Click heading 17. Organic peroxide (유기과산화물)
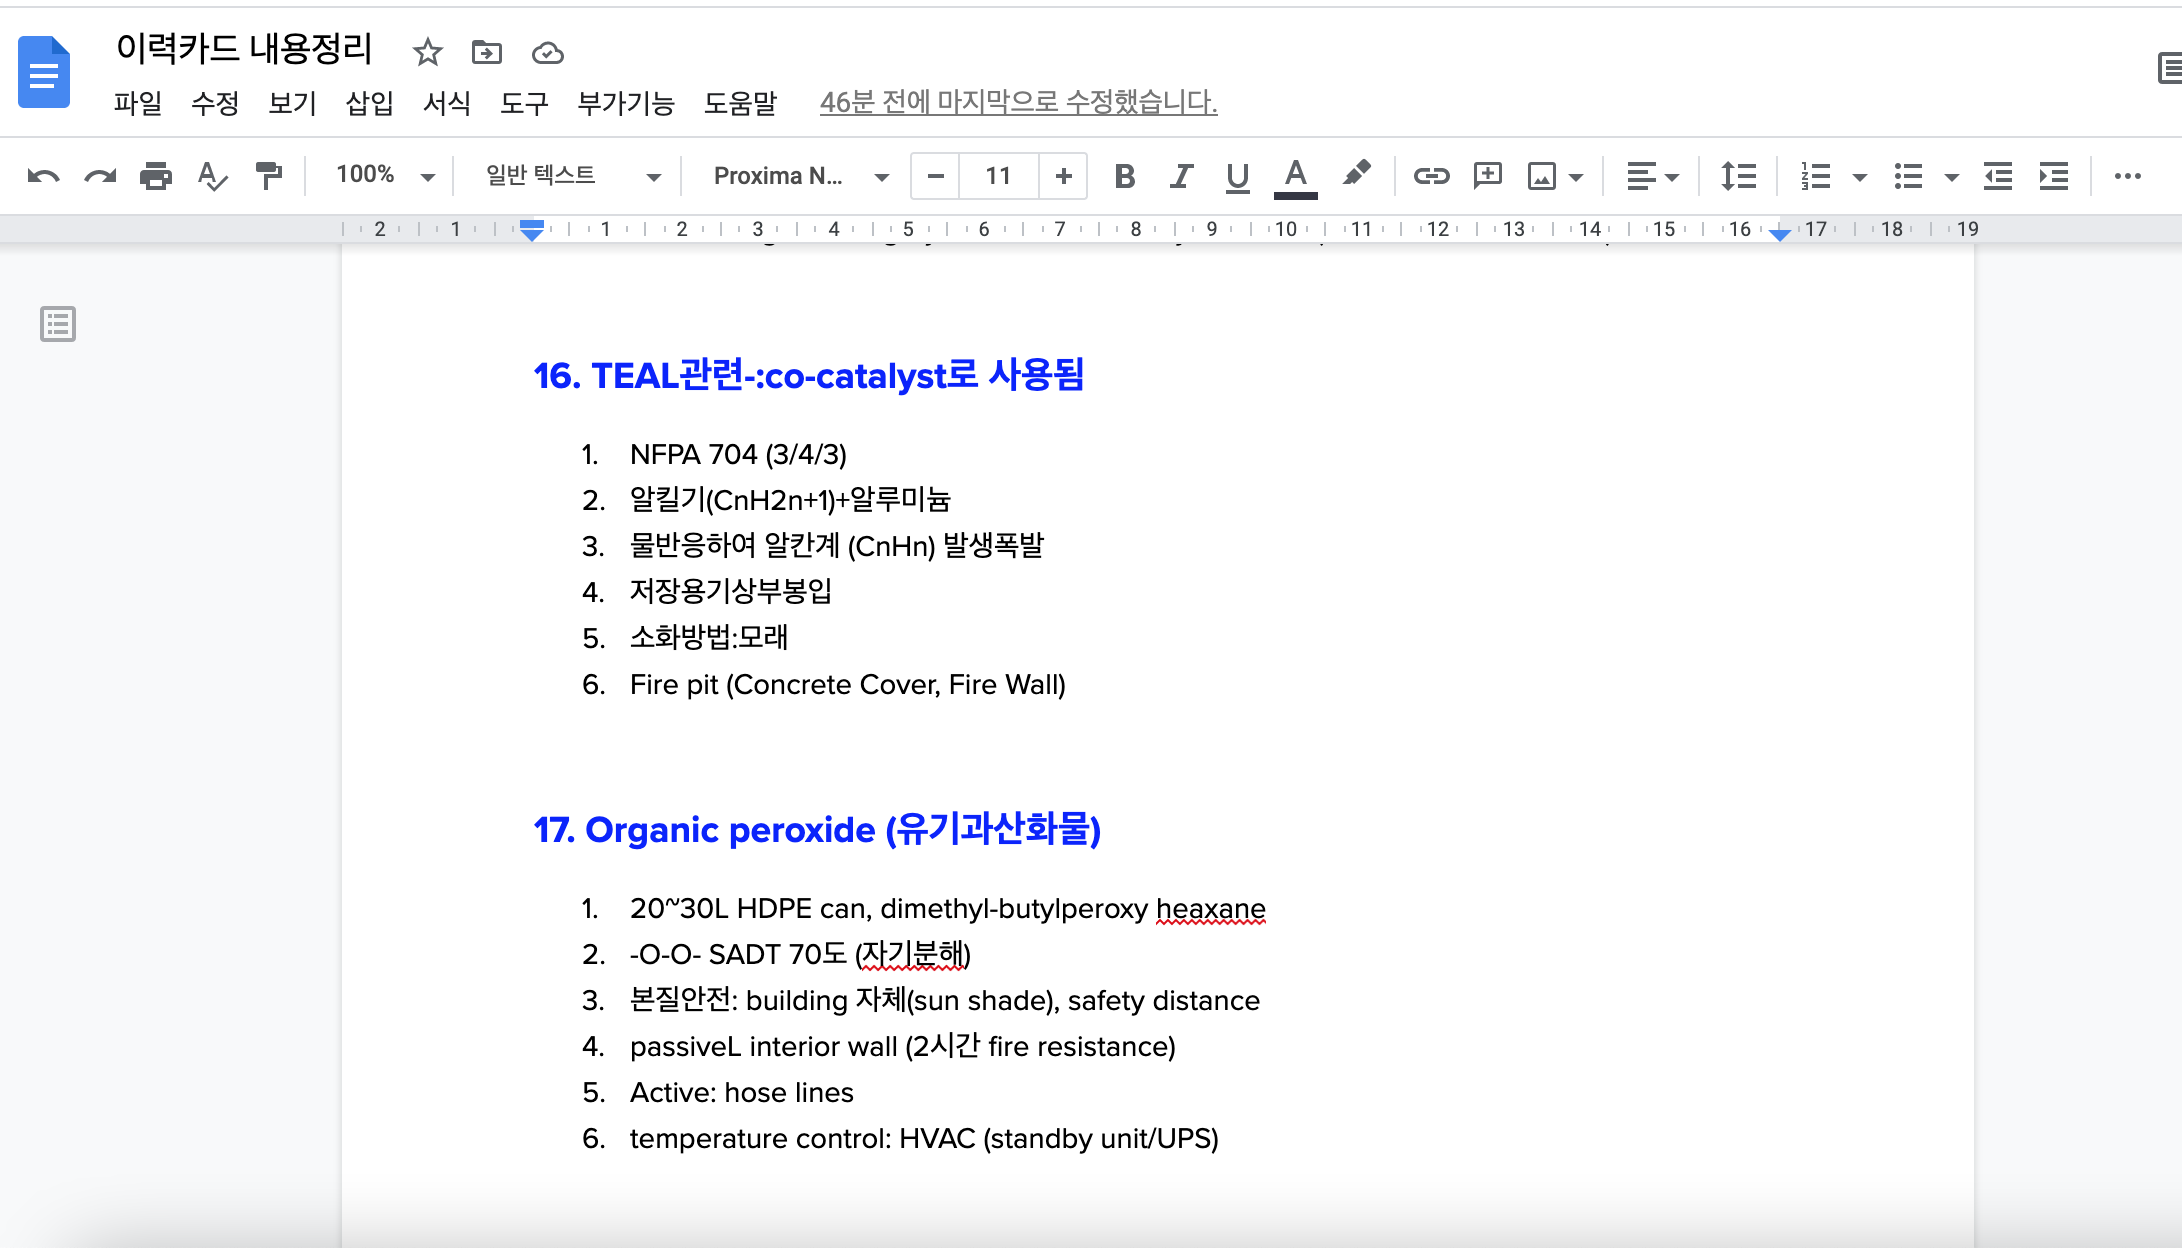 click(x=817, y=829)
